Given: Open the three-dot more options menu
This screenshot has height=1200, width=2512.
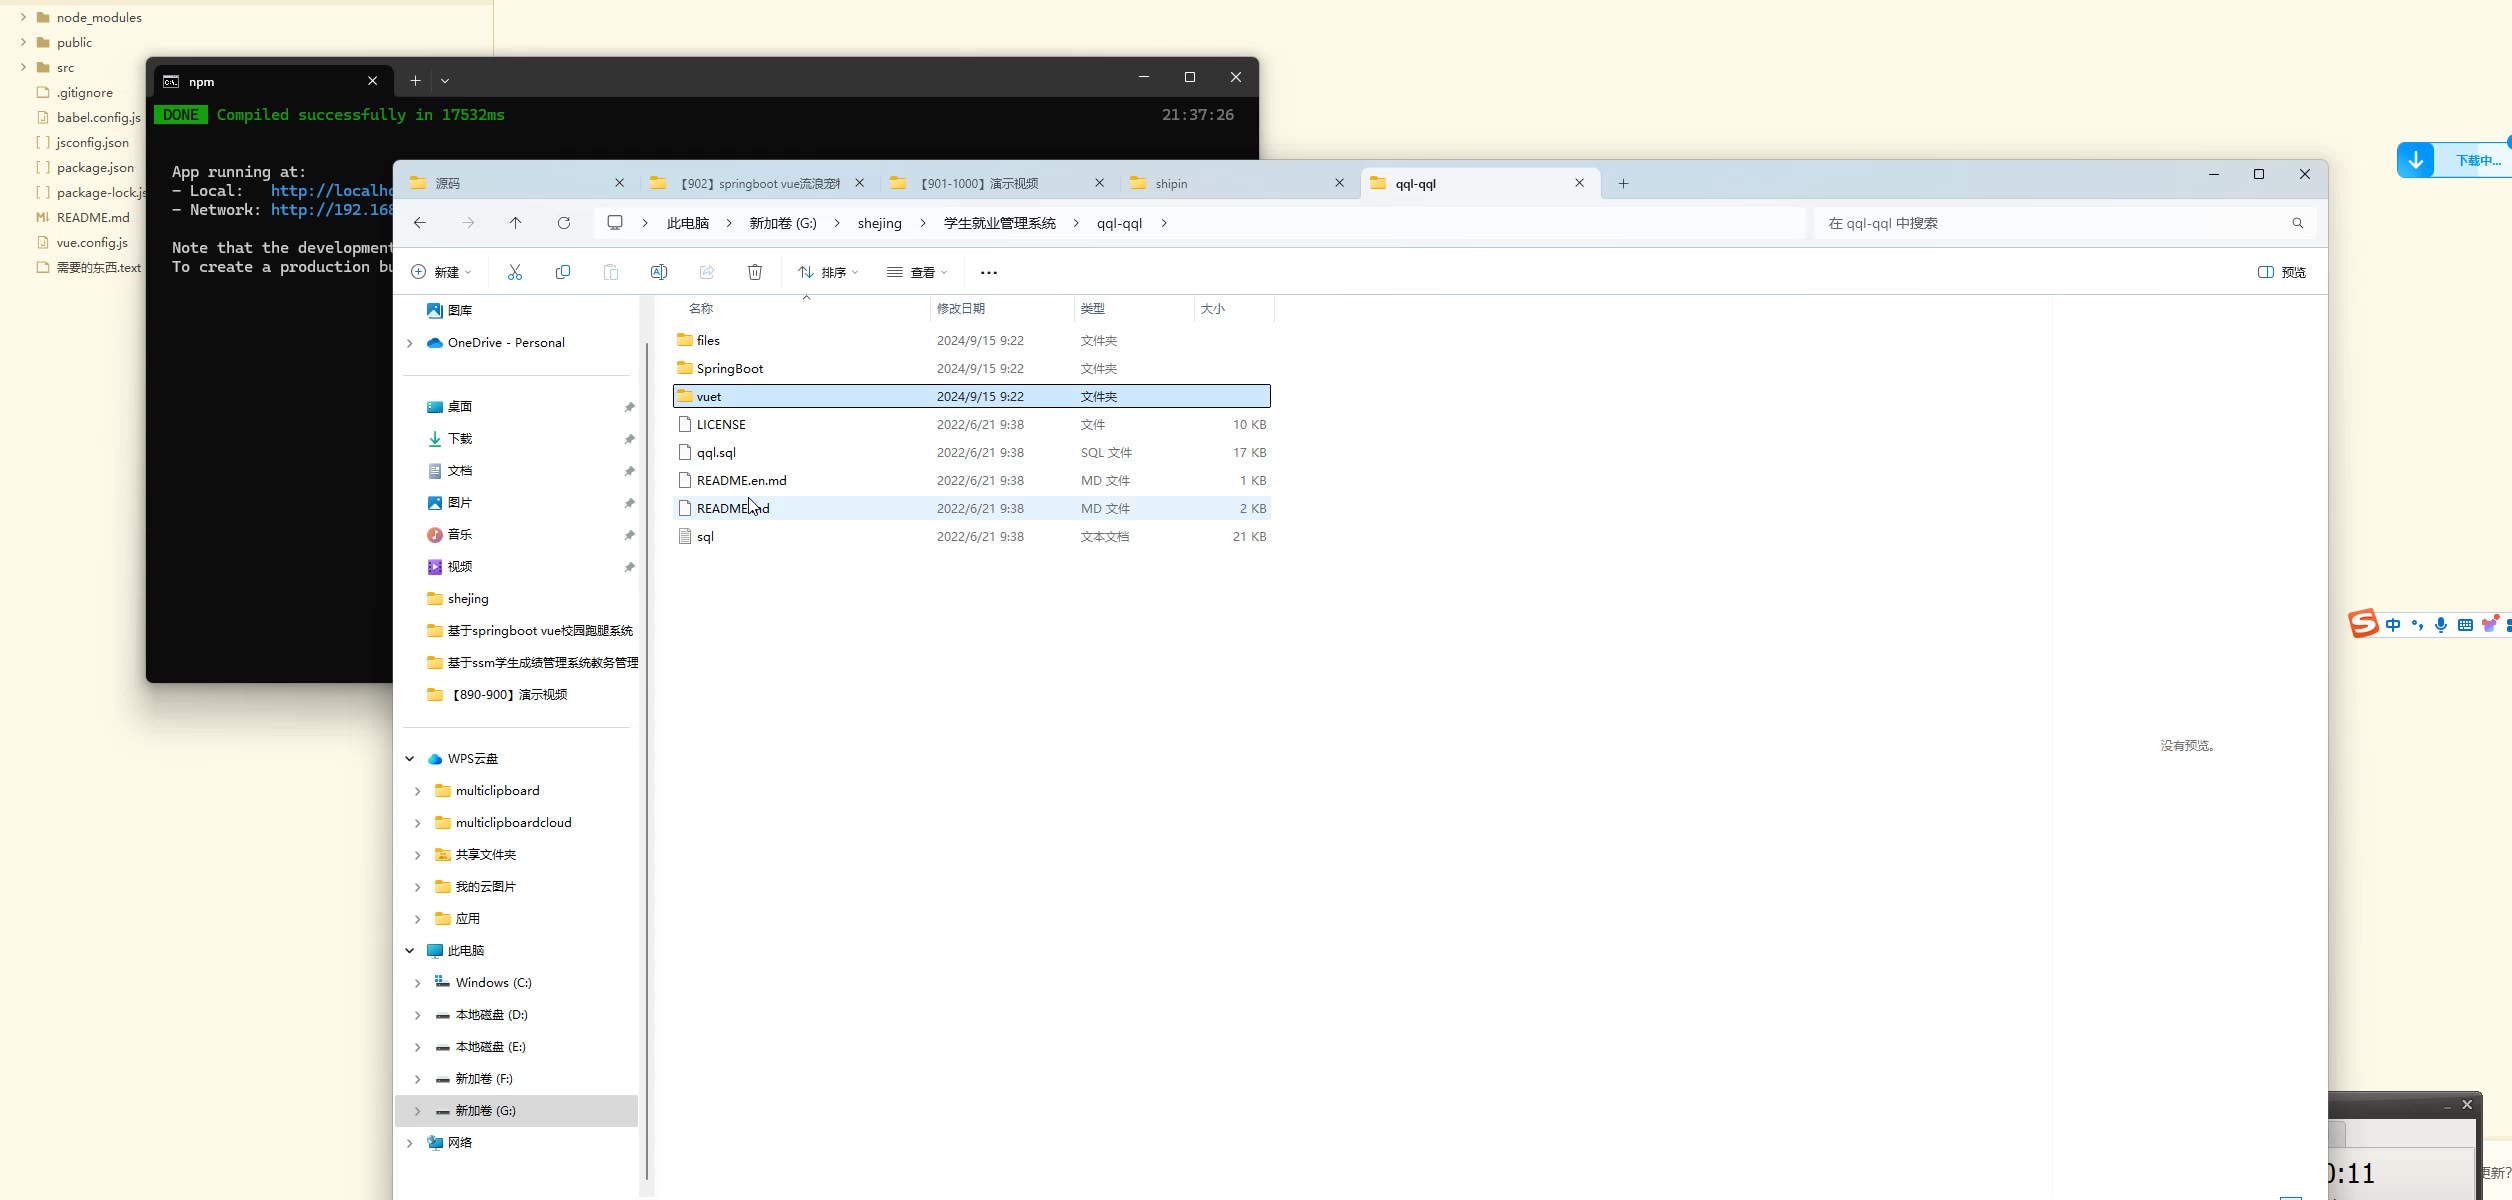Looking at the screenshot, I should pos(989,272).
